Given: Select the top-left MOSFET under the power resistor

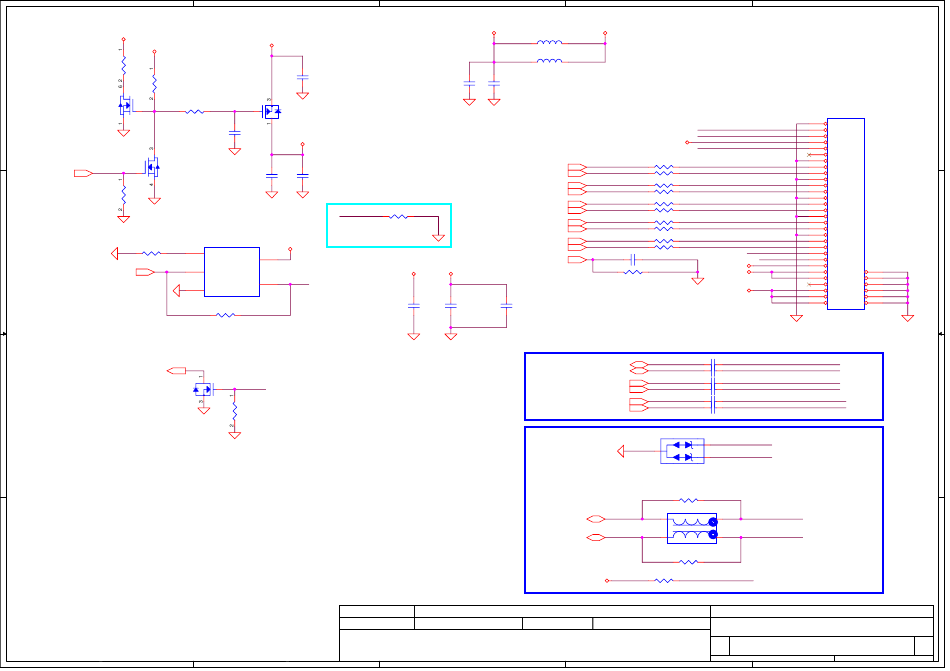Looking at the screenshot, I should [x=125, y=107].
